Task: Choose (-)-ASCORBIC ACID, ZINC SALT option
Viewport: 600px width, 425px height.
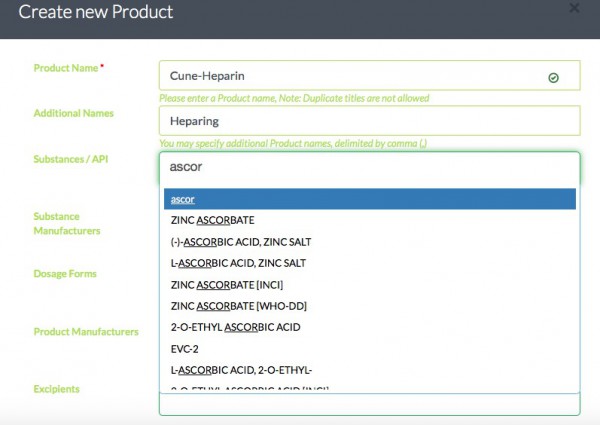Action: coord(370,242)
